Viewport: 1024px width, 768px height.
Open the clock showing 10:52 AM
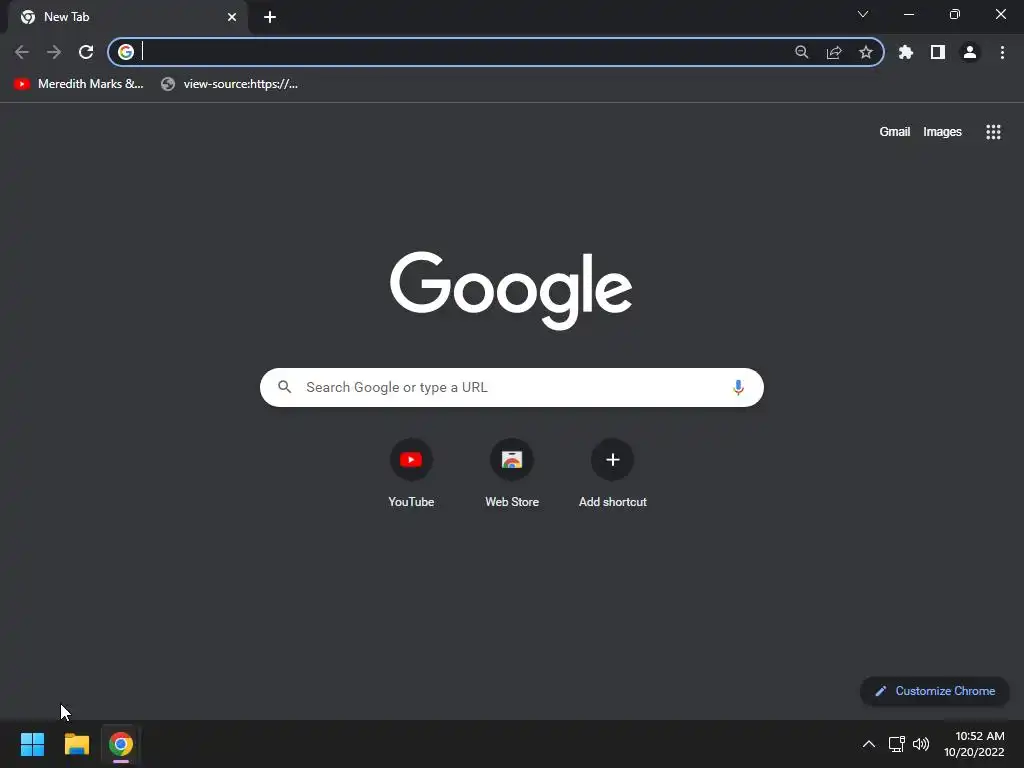coord(974,744)
